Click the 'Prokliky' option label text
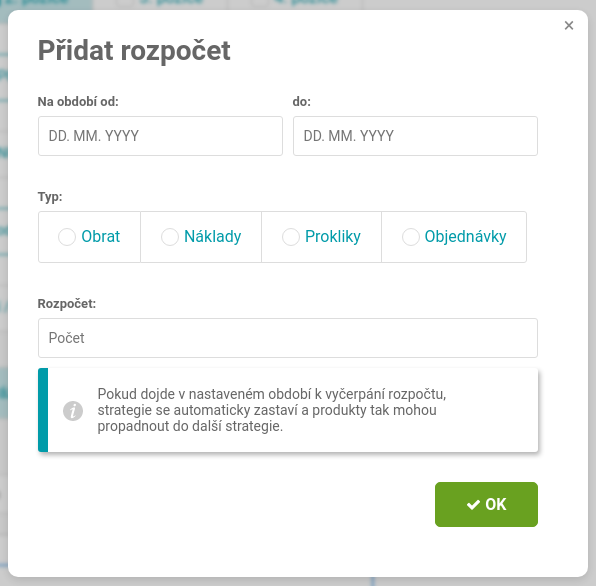The image size is (596, 586). (333, 236)
